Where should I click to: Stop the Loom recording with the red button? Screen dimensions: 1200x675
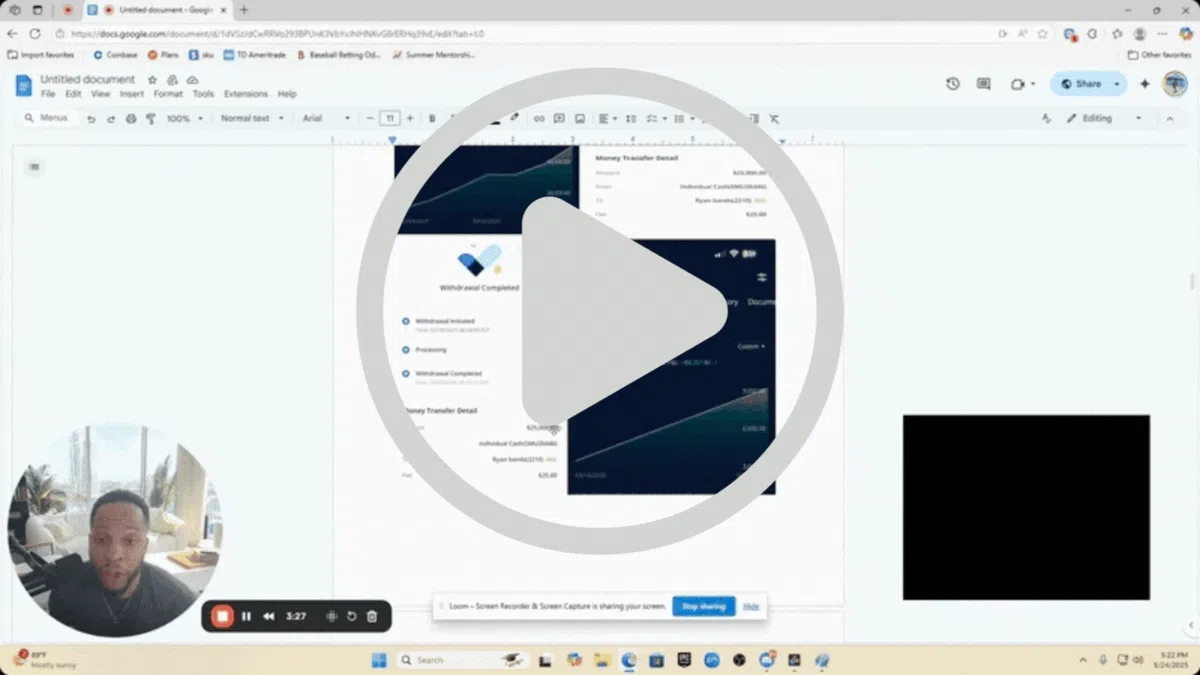pyautogui.click(x=222, y=616)
